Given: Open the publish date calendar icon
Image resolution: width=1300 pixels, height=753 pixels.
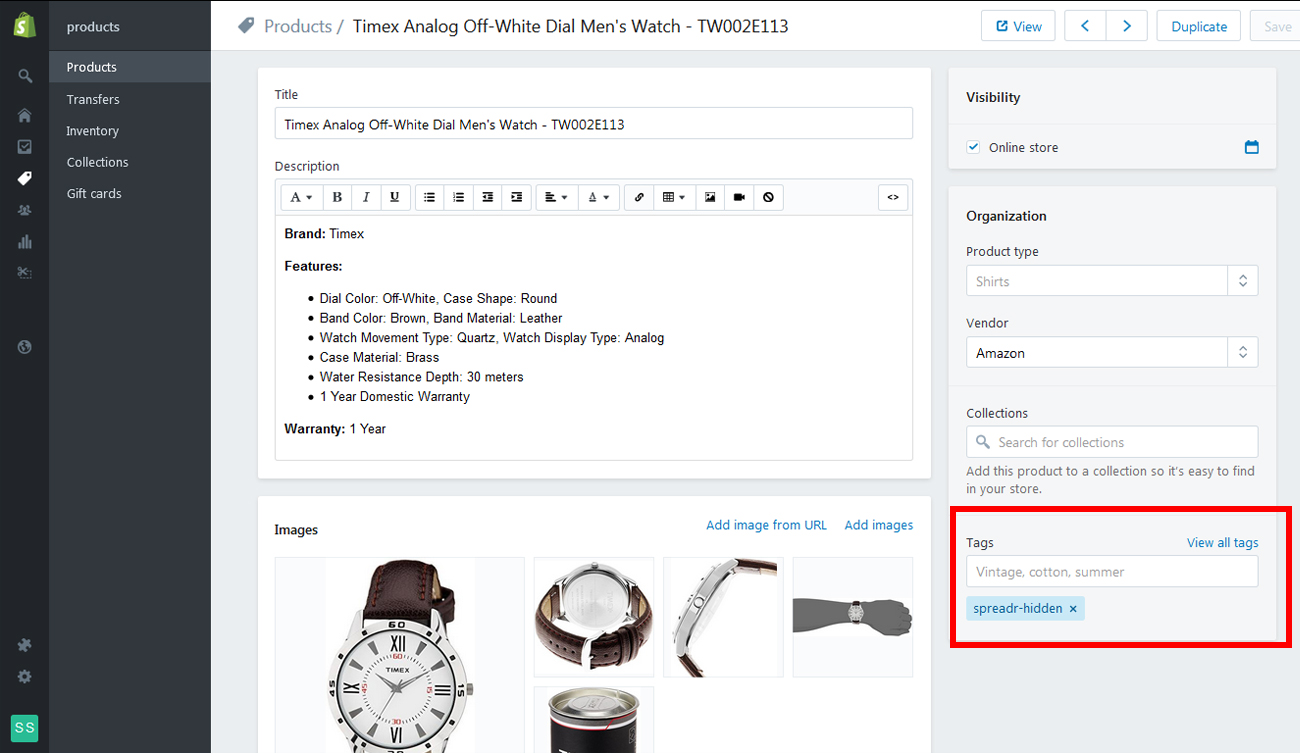Looking at the screenshot, I should [x=1251, y=147].
